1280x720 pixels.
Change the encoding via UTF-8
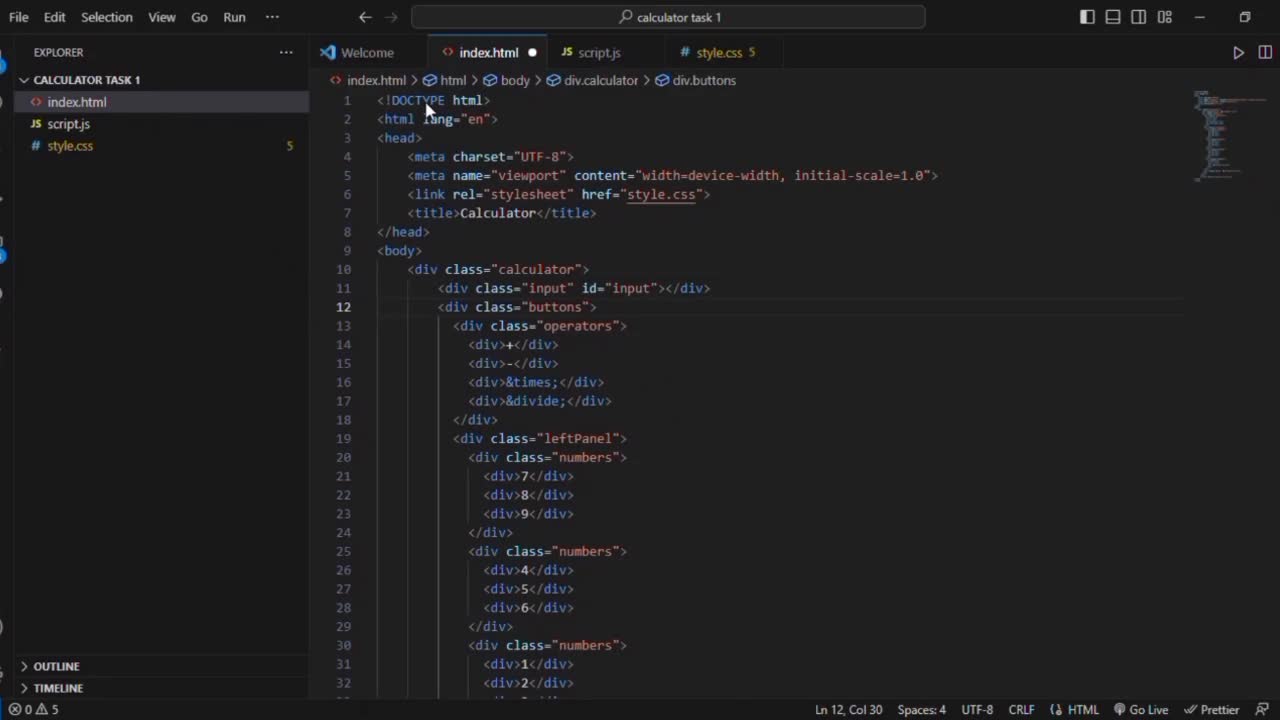tap(977, 710)
